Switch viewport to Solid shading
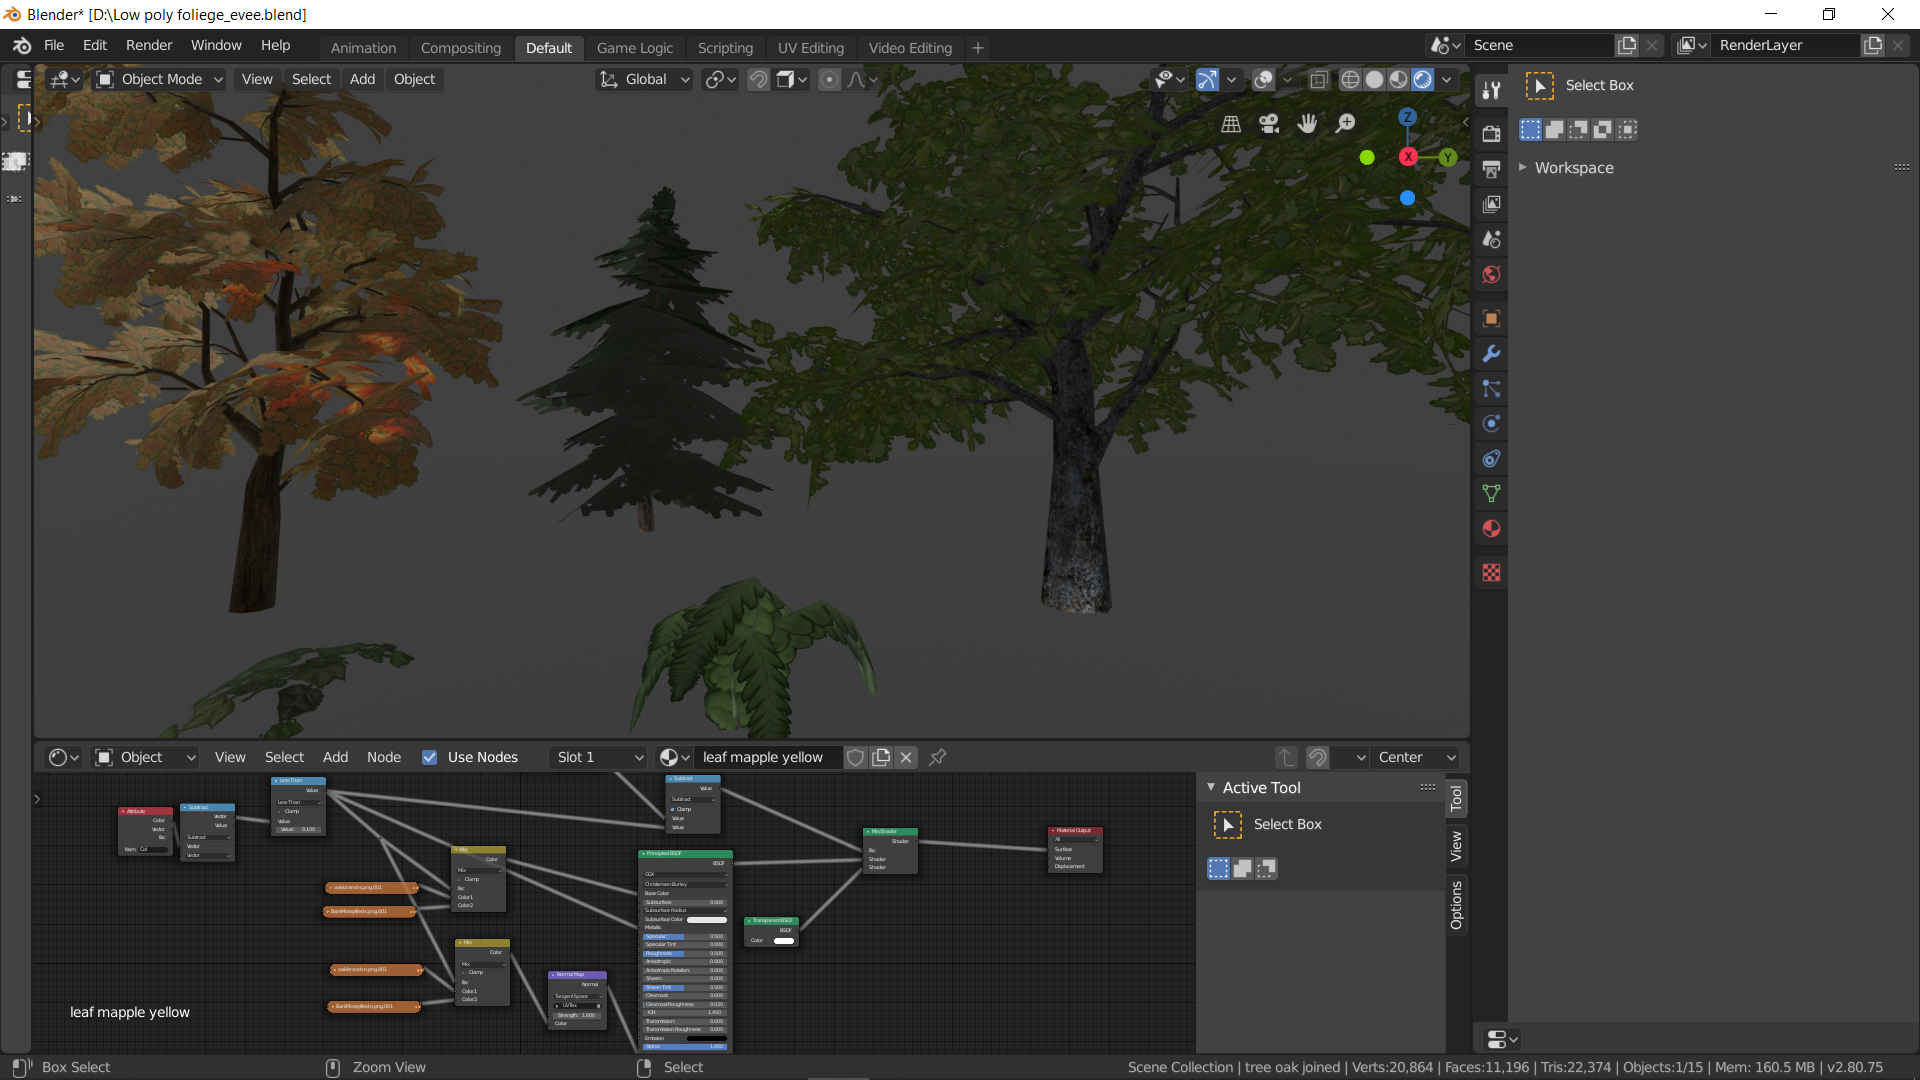This screenshot has width=1920, height=1080. tap(1374, 79)
